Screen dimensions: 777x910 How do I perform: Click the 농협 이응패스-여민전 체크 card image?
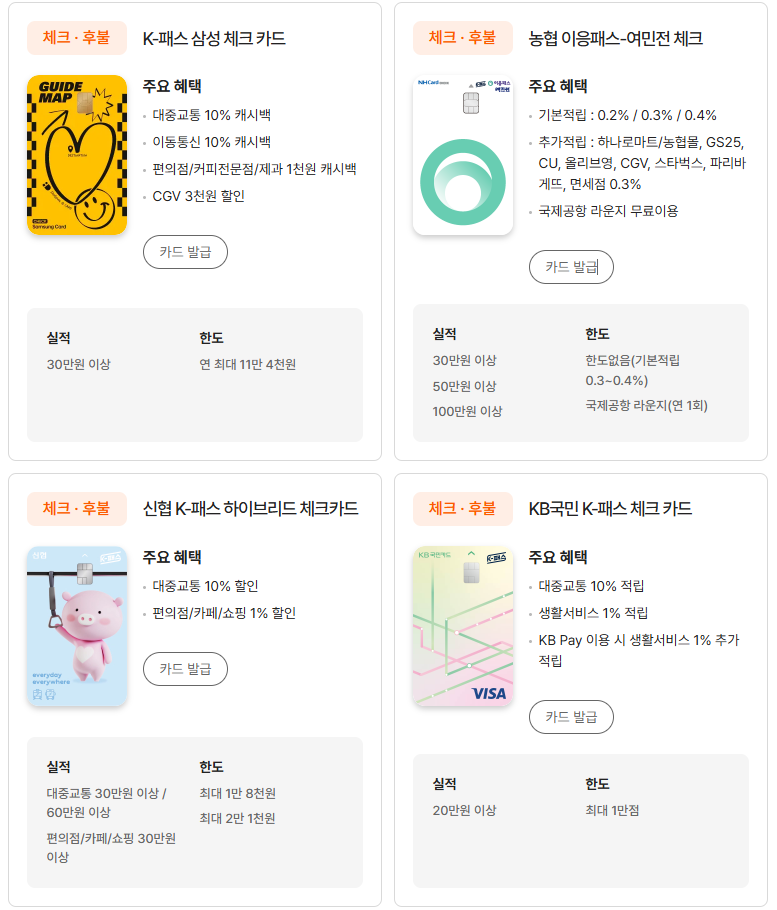(463, 155)
